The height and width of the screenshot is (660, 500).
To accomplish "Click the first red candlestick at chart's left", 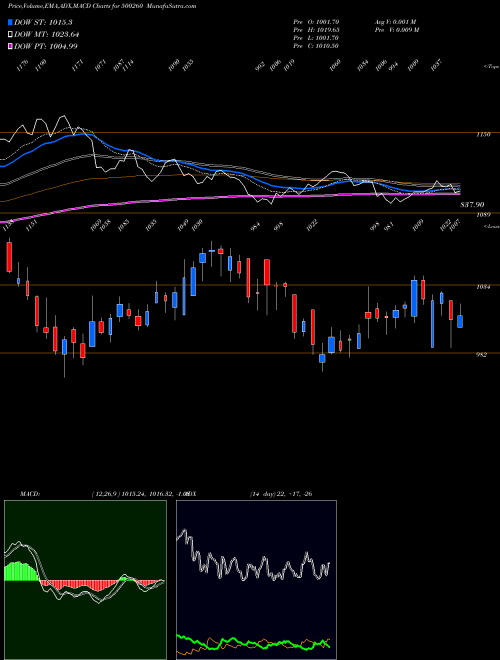I will [9, 257].
